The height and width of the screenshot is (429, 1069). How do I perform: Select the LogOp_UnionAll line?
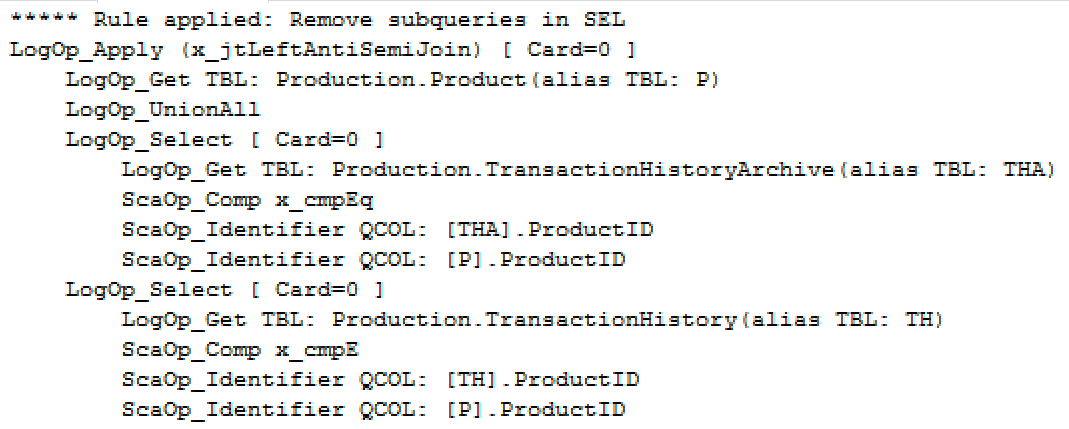[163, 109]
